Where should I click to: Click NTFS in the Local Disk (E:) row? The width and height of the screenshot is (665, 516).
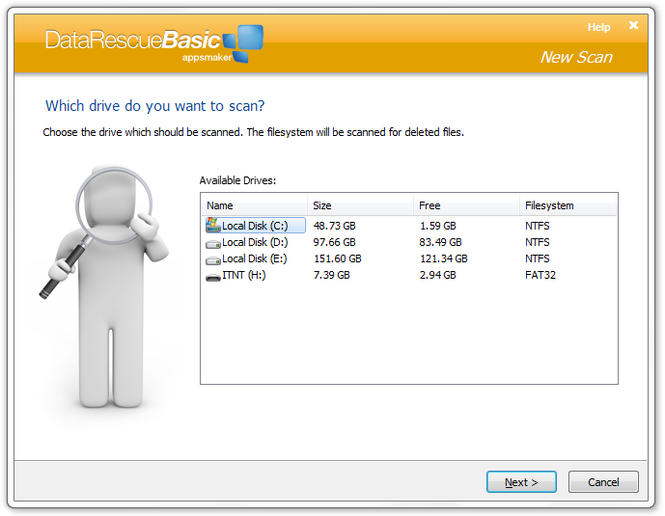pos(537,259)
